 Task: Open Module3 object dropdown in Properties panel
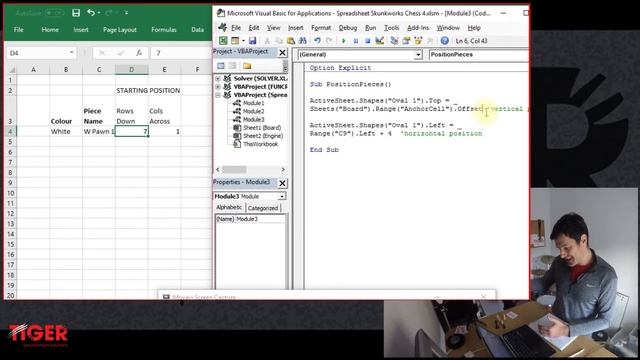pyautogui.click(x=282, y=196)
